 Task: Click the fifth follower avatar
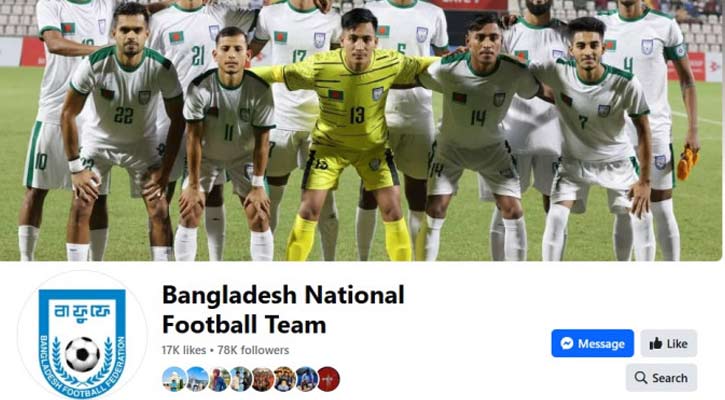(x=263, y=379)
